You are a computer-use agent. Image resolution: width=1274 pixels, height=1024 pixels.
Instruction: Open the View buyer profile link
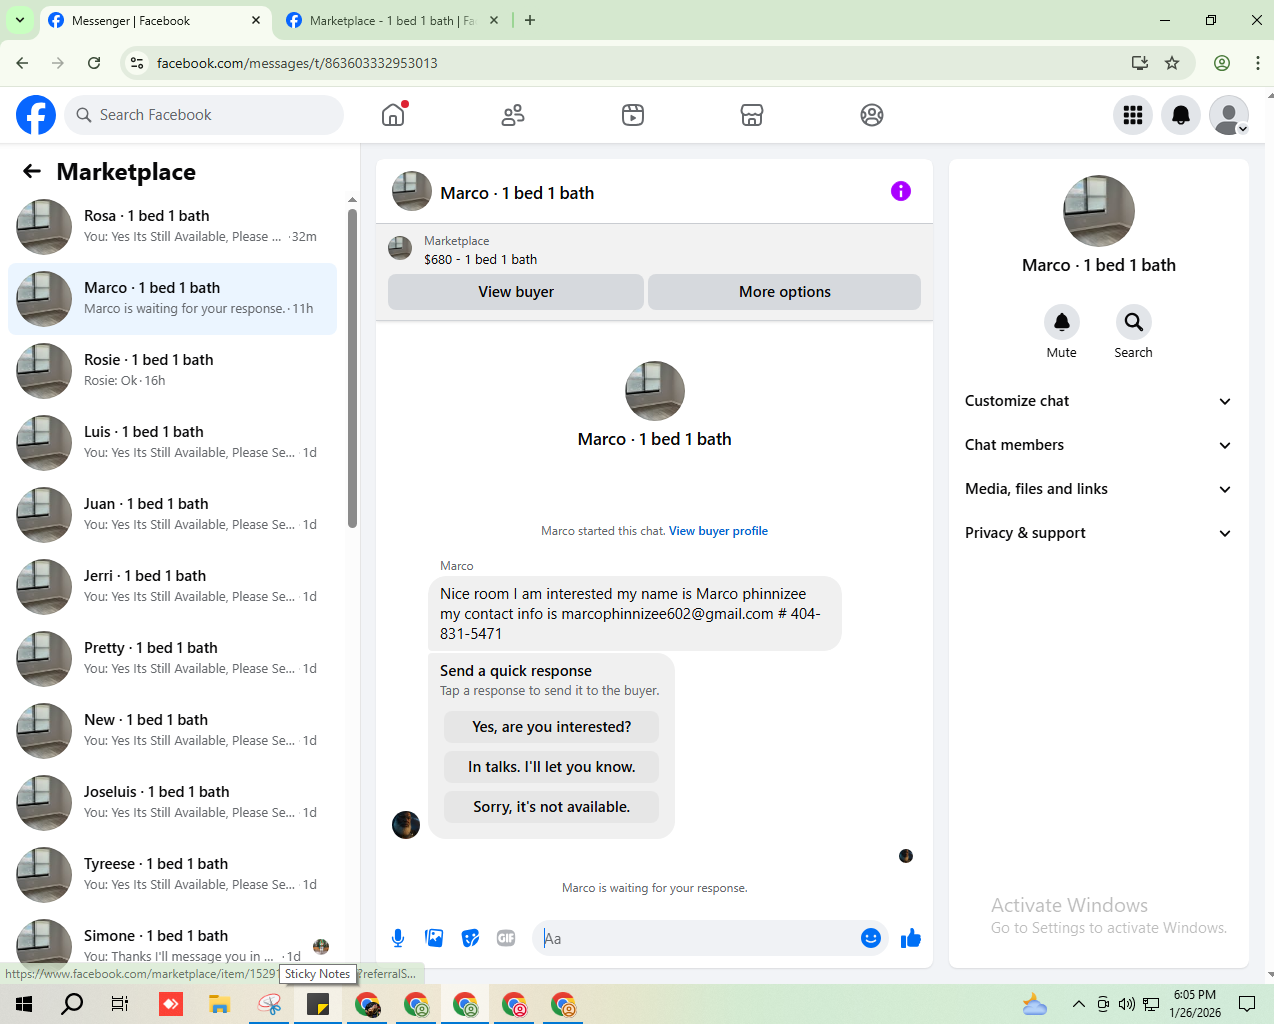tap(718, 531)
